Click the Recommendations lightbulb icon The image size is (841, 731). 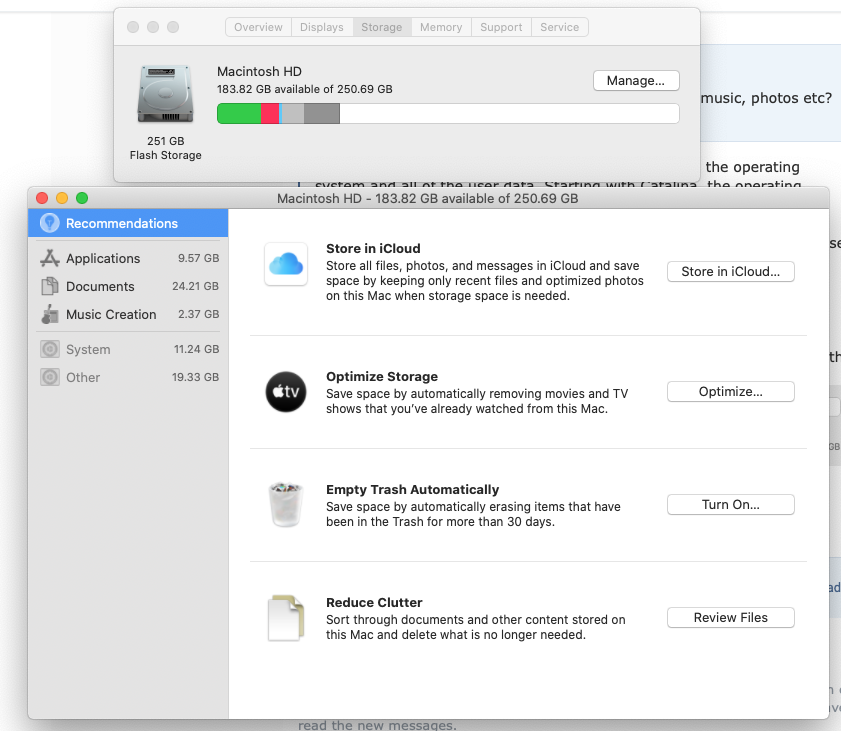click(x=50, y=223)
